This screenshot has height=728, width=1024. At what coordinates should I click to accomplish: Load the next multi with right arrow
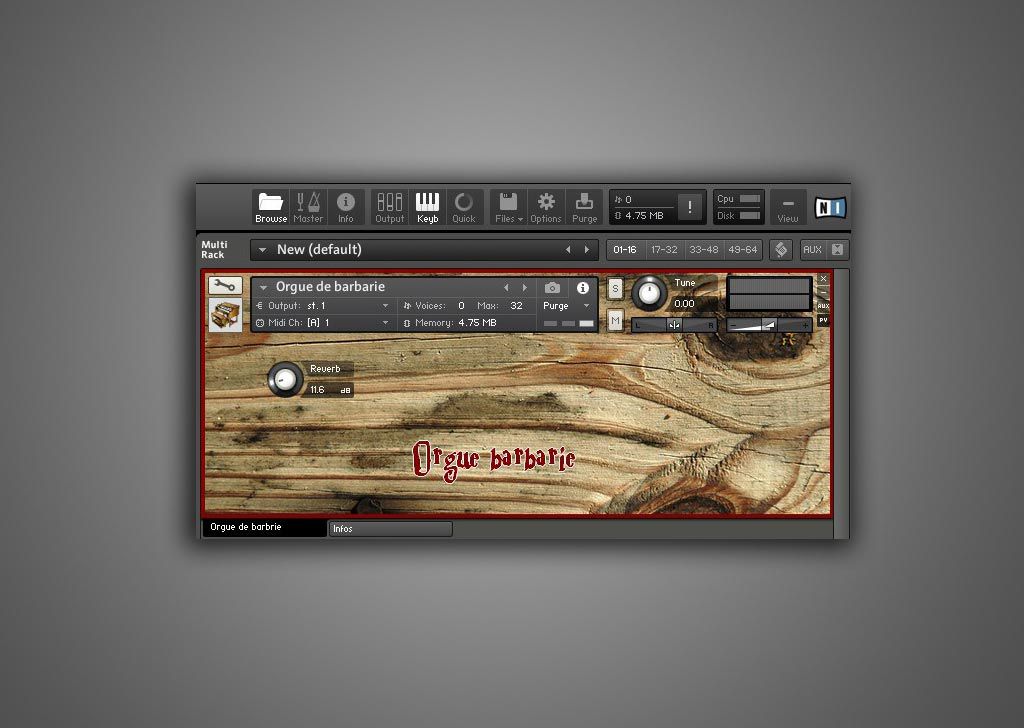coord(586,249)
